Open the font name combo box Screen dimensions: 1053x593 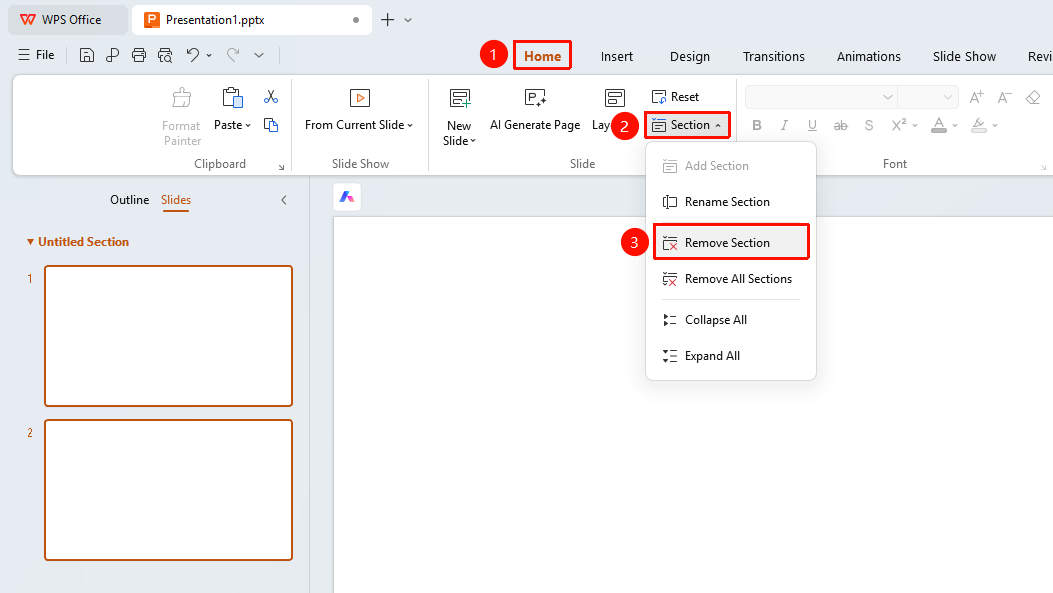pyautogui.click(x=821, y=97)
